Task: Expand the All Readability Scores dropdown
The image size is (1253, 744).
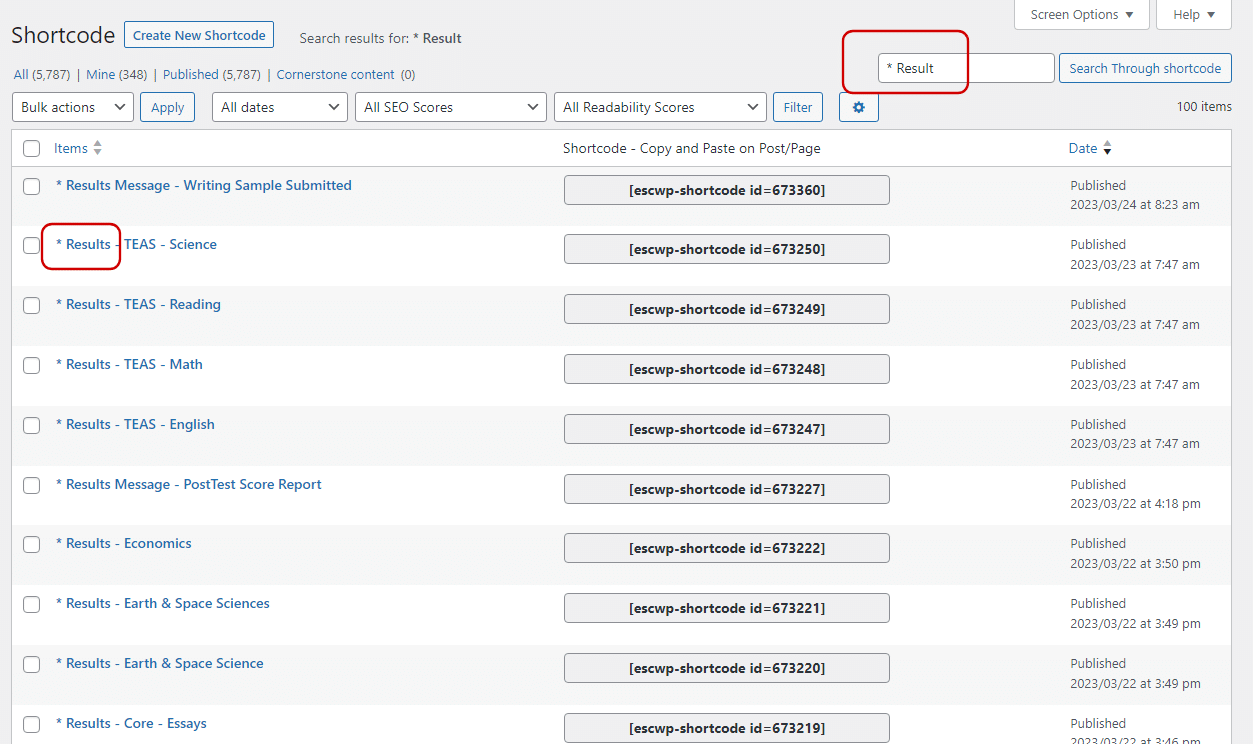Action: coord(660,107)
